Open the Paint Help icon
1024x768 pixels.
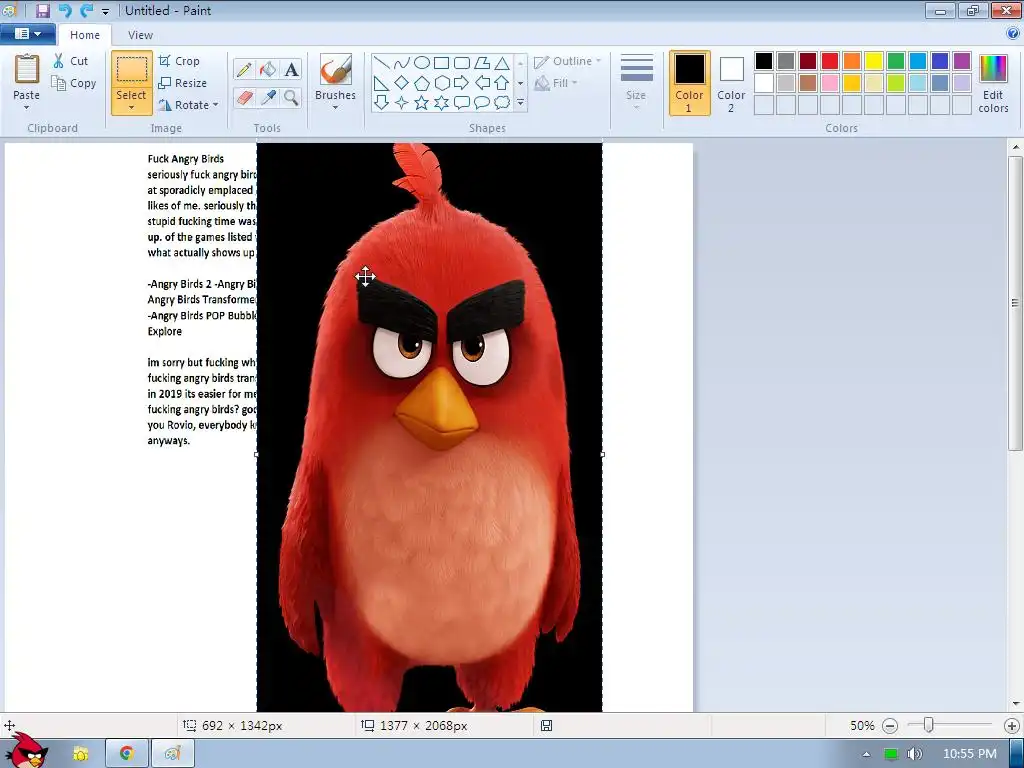click(x=1014, y=34)
